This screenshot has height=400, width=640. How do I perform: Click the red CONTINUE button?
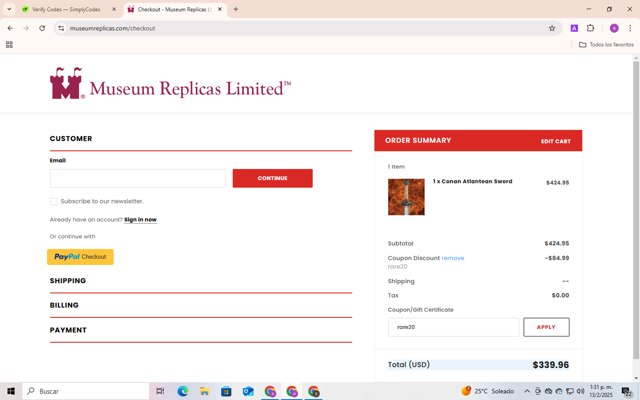[273, 178]
